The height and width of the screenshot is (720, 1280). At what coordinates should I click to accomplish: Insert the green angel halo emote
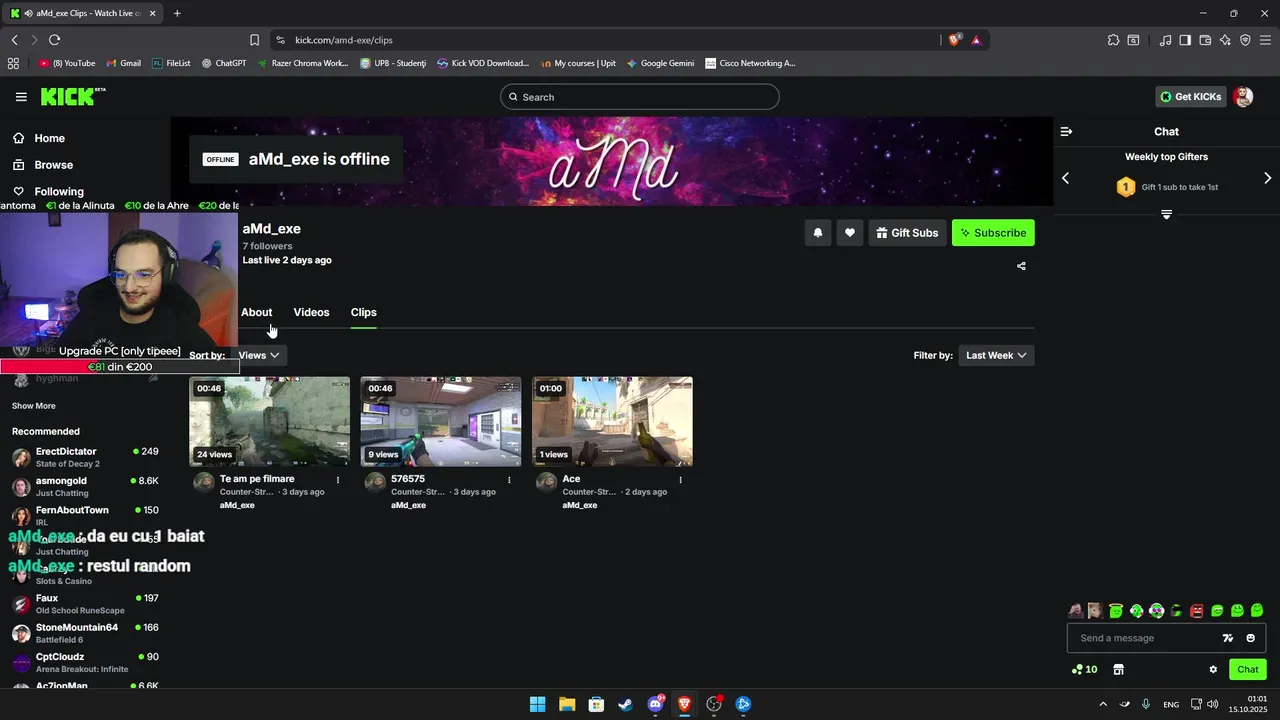(x=1116, y=610)
